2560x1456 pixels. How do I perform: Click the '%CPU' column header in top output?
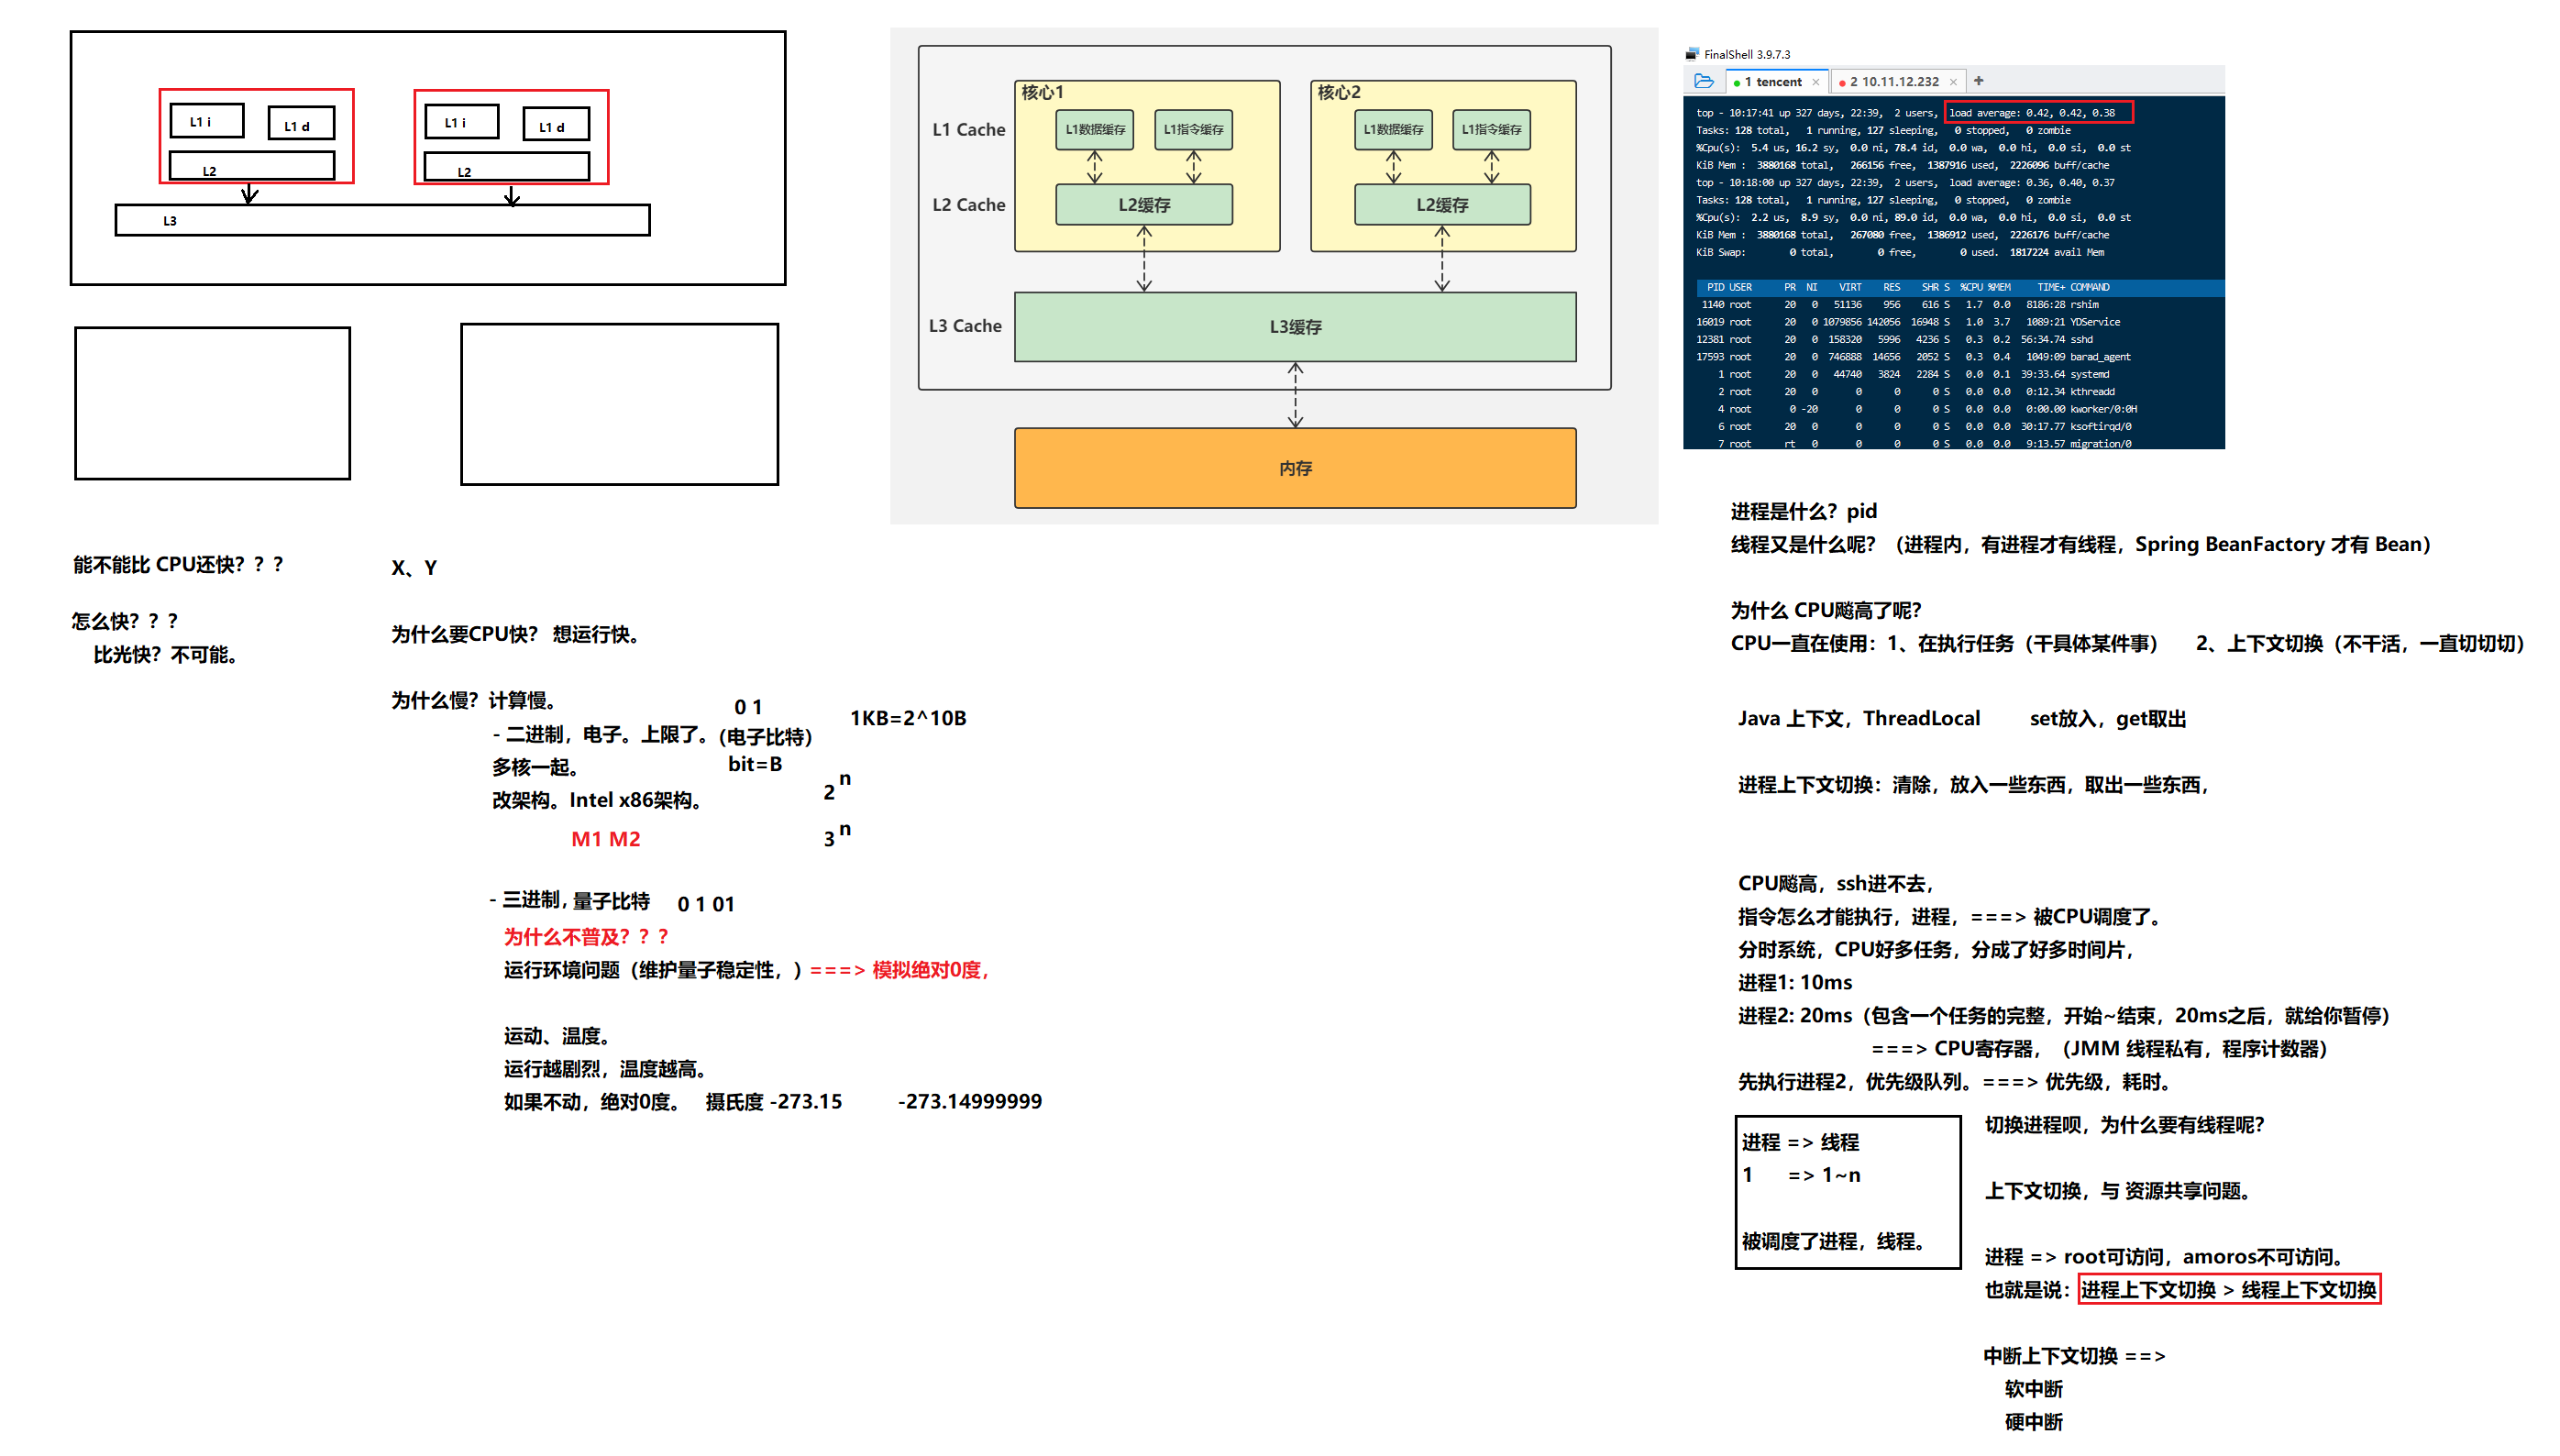pos(1971,287)
